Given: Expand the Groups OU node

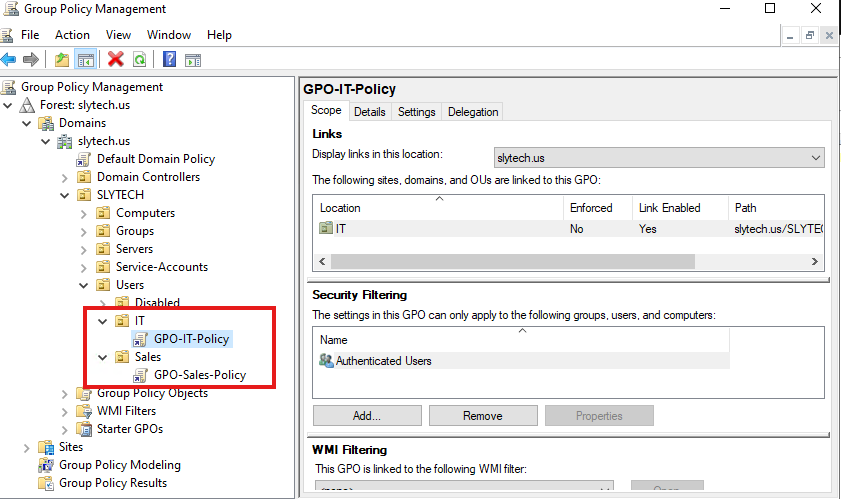Looking at the screenshot, I should pyautogui.click(x=84, y=232).
